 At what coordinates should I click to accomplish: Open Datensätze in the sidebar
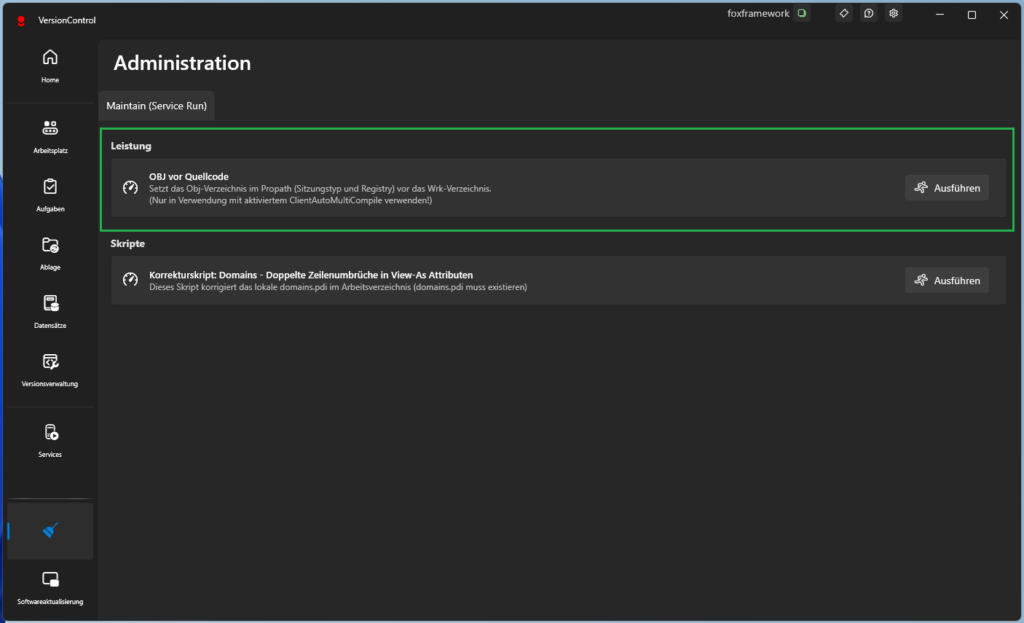point(50,309)
